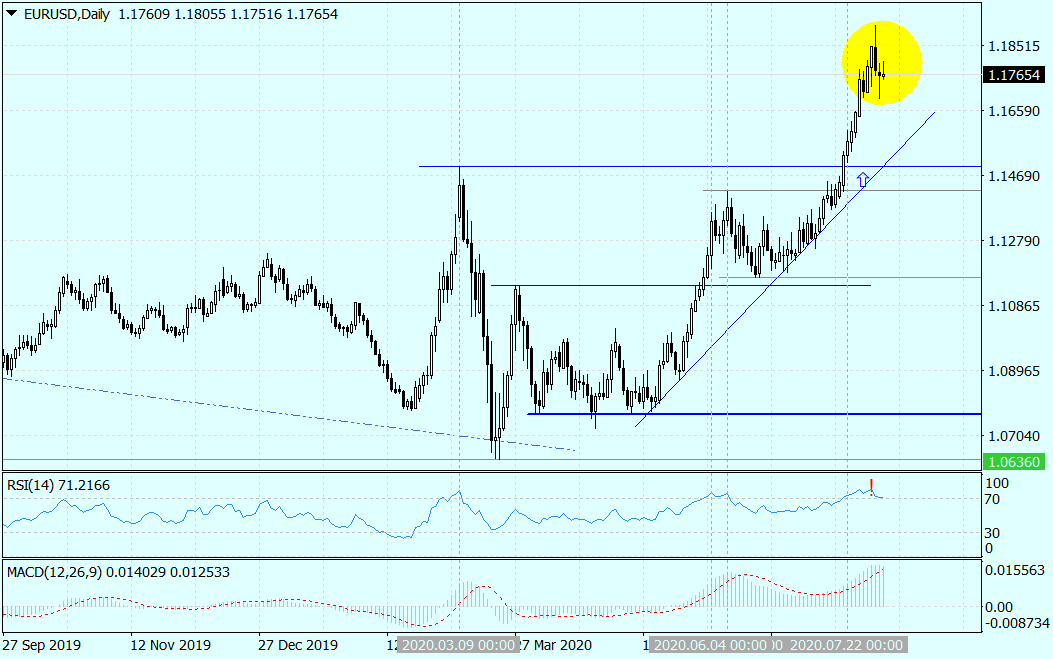Select the MACD scale value -0.008734
This screenshot has height=659, width=1053.
coord(1017,623)
